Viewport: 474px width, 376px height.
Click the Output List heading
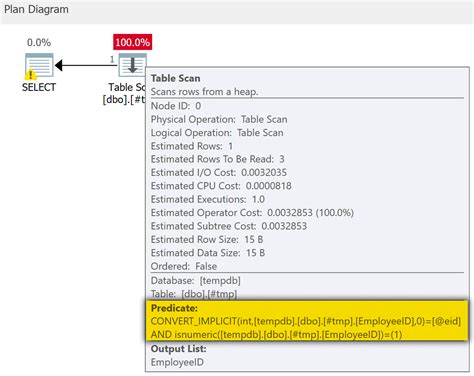coord(178,349)
